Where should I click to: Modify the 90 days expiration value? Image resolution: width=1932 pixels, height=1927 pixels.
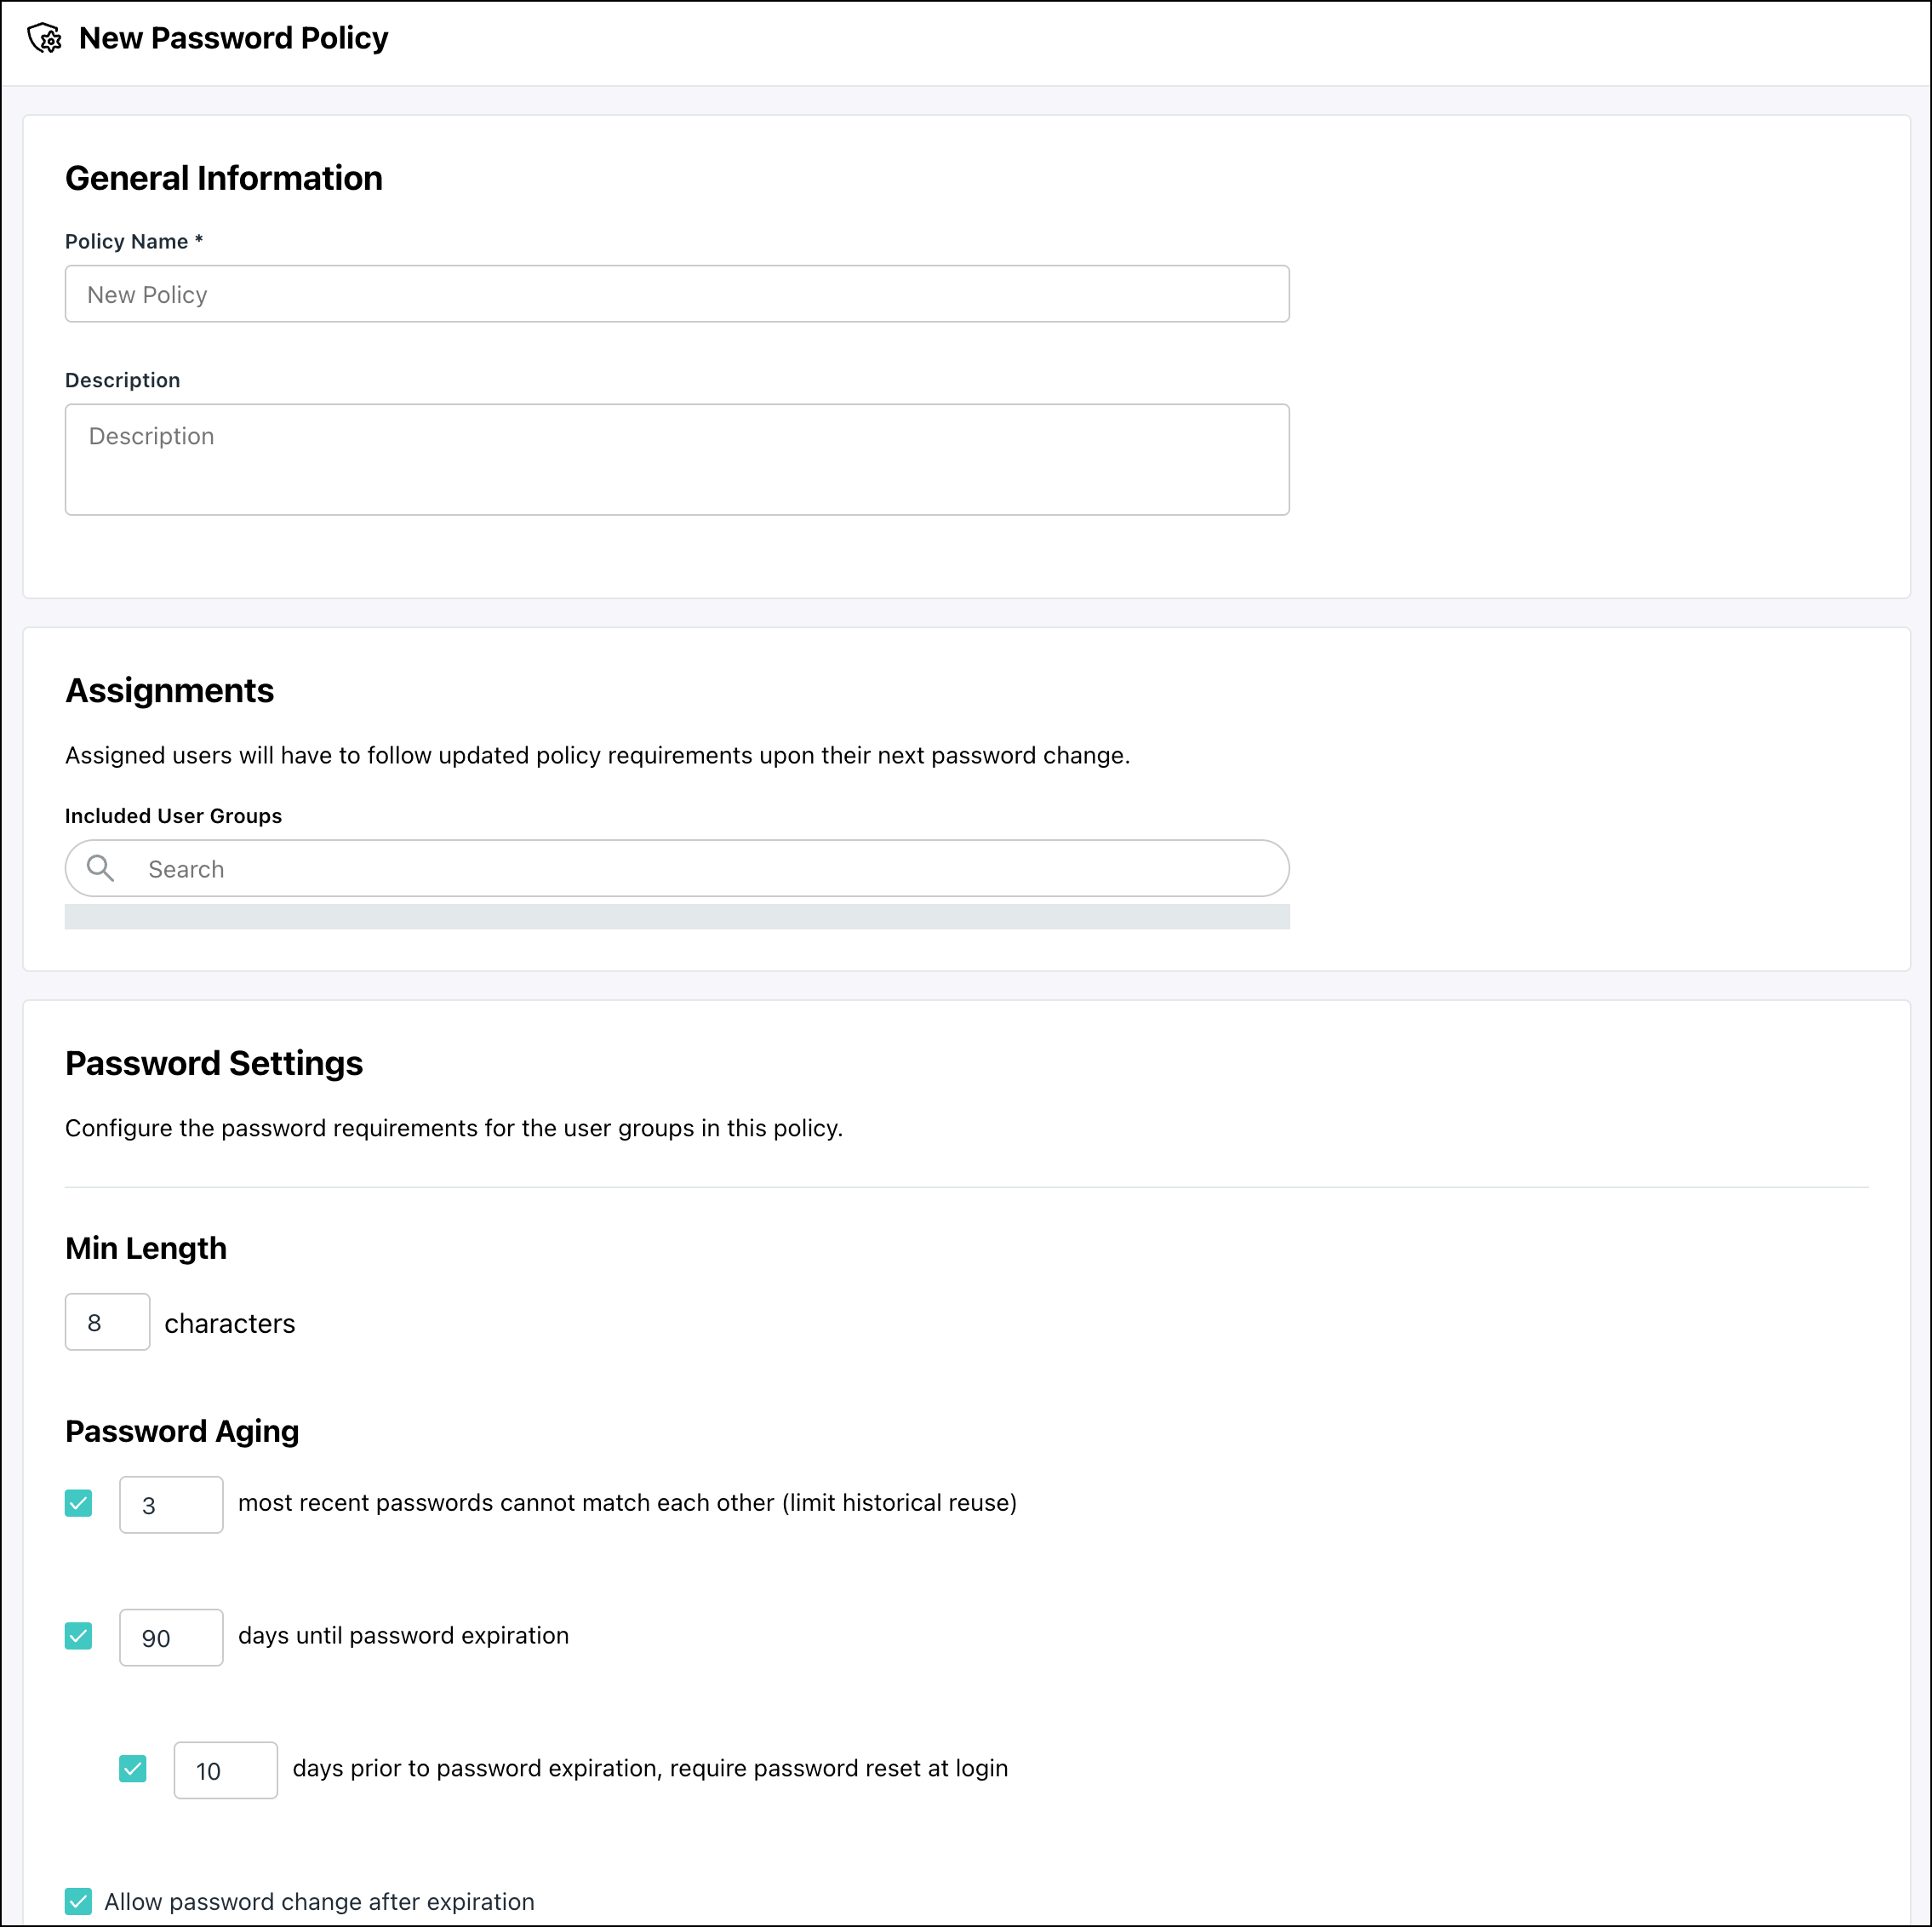171,1637
